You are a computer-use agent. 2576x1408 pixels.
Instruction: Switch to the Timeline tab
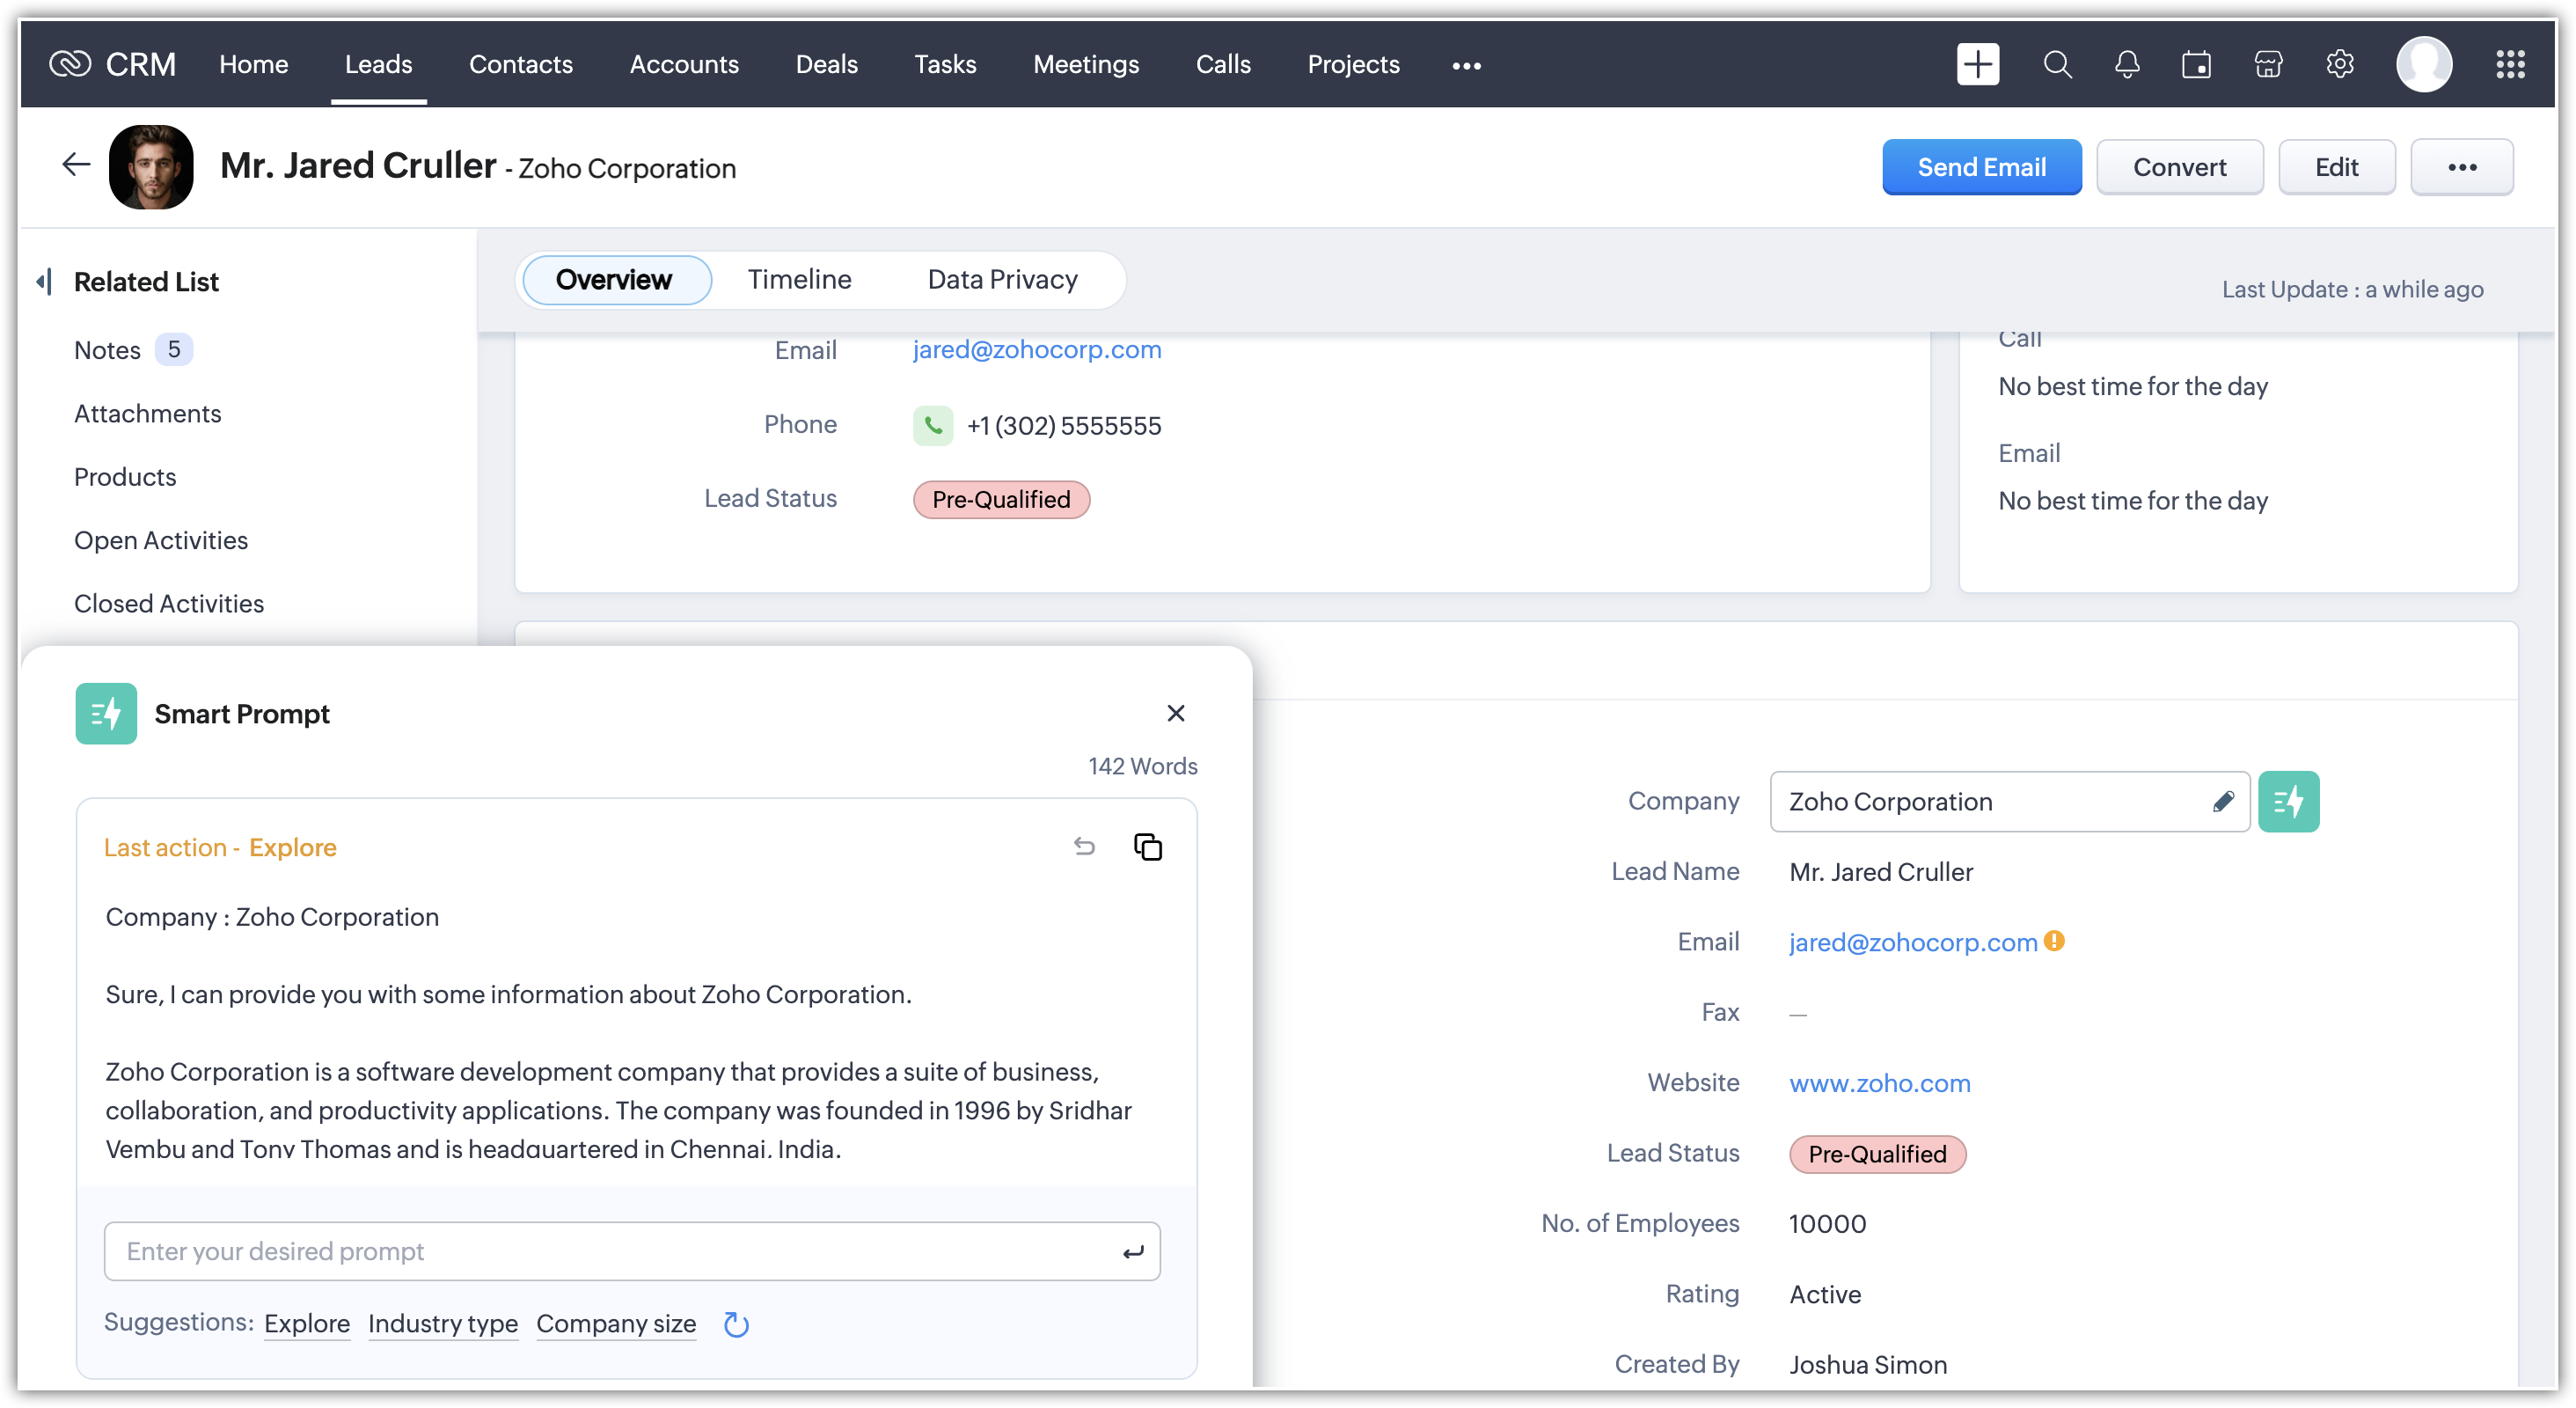[x=799, y=279]
